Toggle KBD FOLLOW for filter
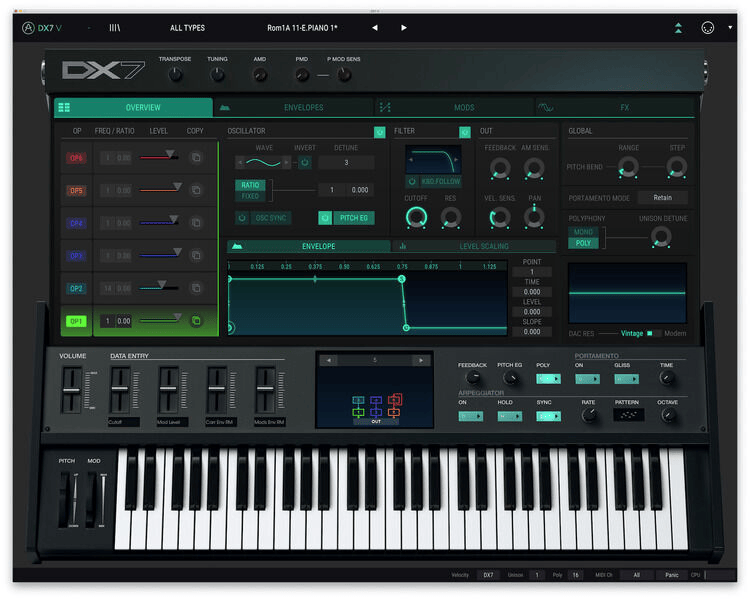Viewport: 750px width, 599px height. tap(412, 181)
